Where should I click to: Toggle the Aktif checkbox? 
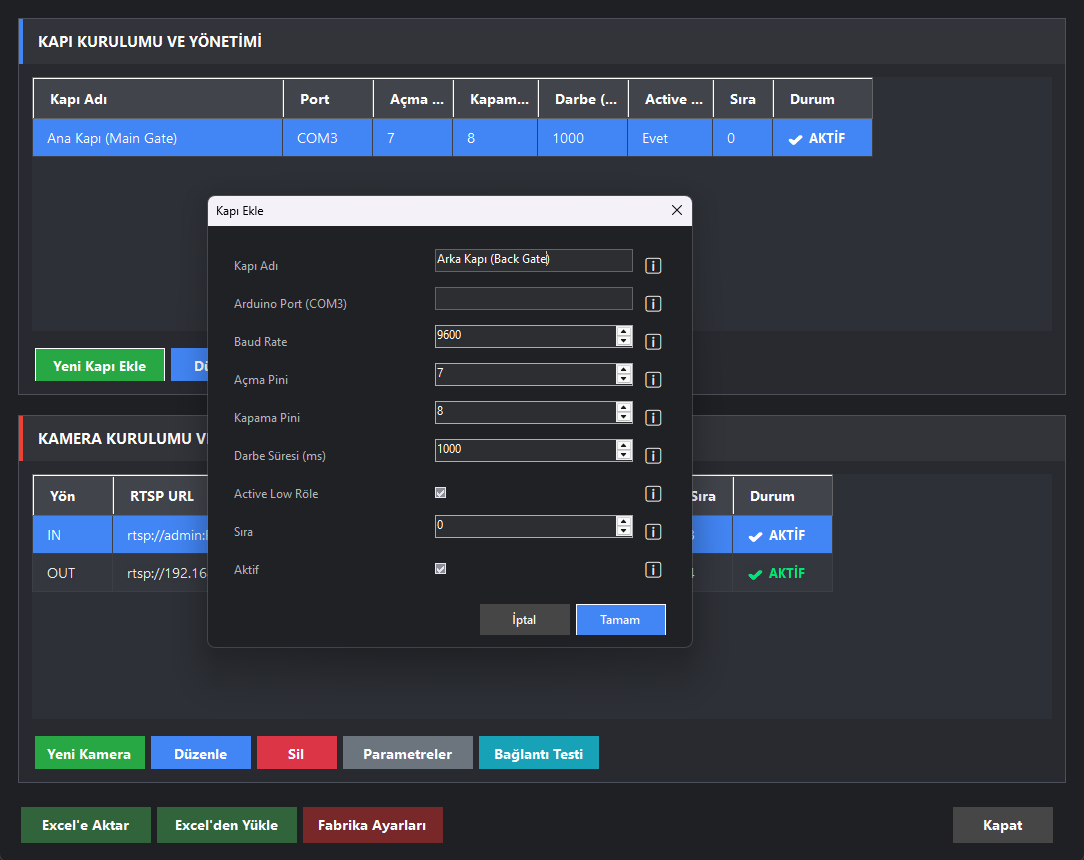click(x=440, y=569)
